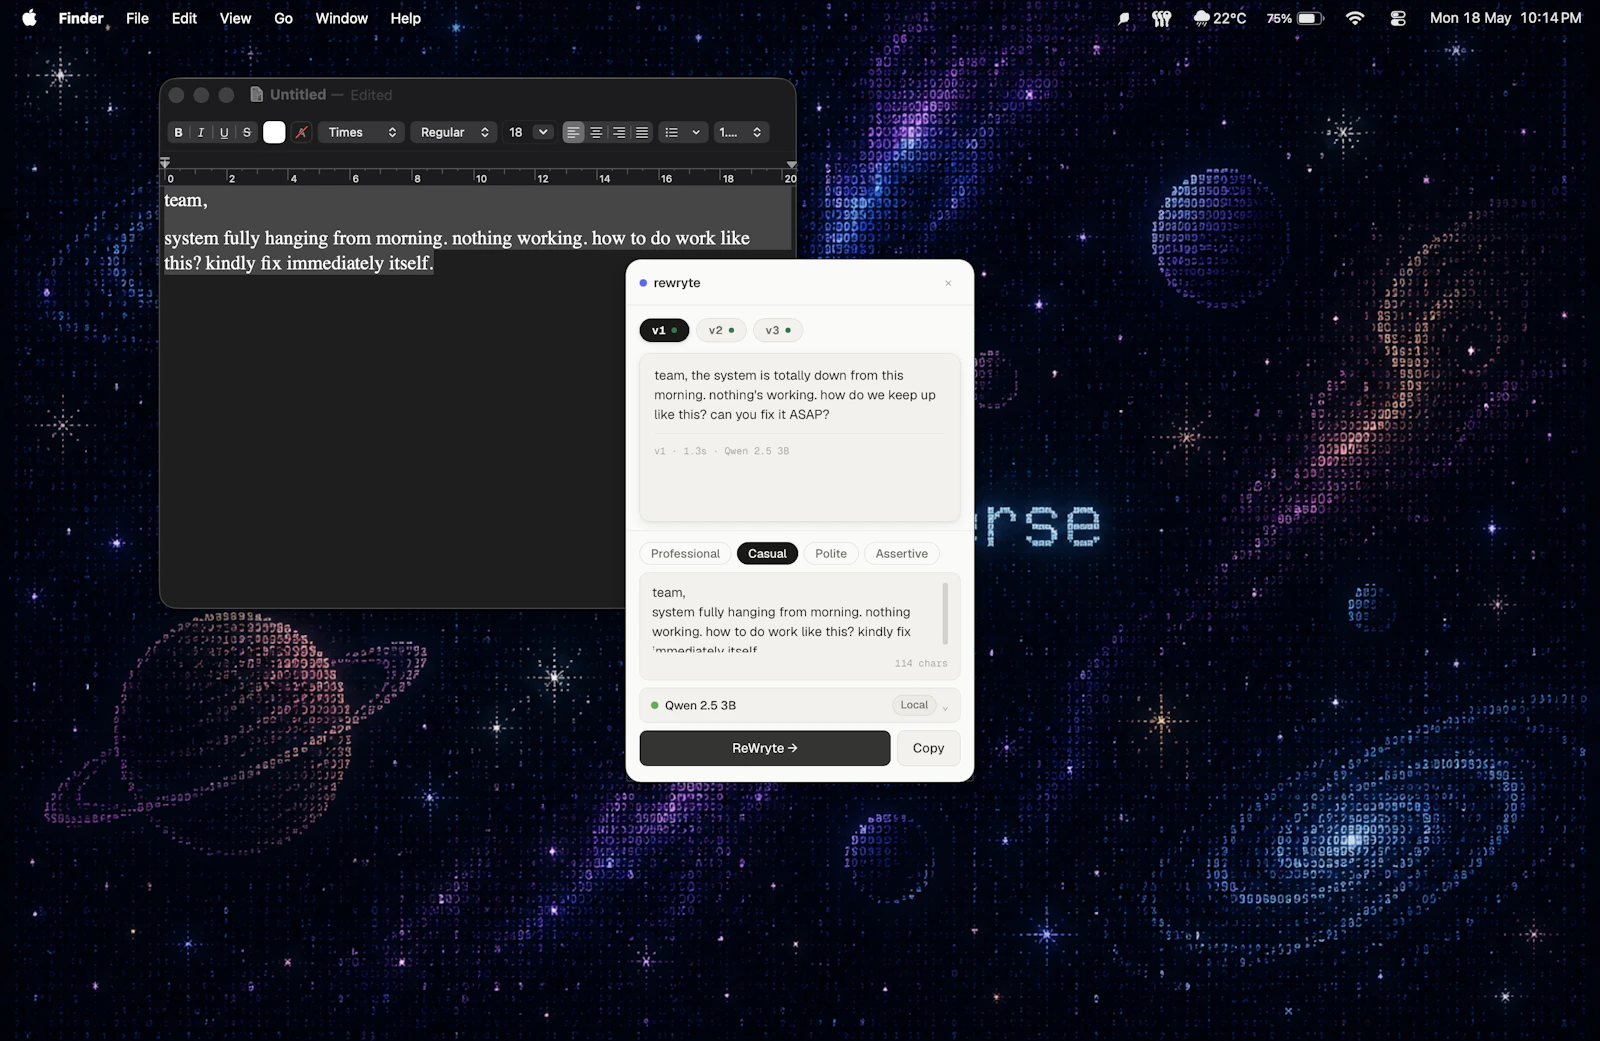Click the document icon beside Untitled title
1600x1041 pixels.
click(x=257, y=94)
